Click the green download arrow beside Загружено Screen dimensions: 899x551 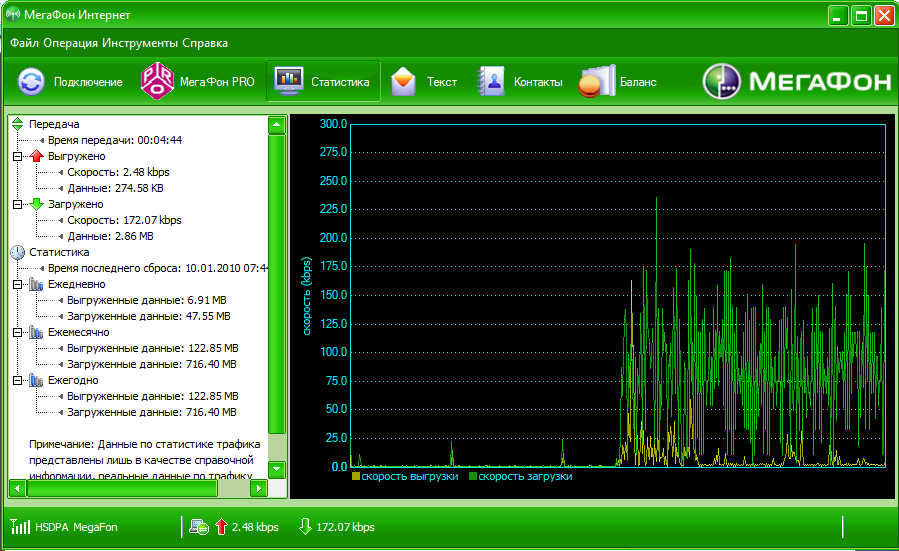[37, 204]
